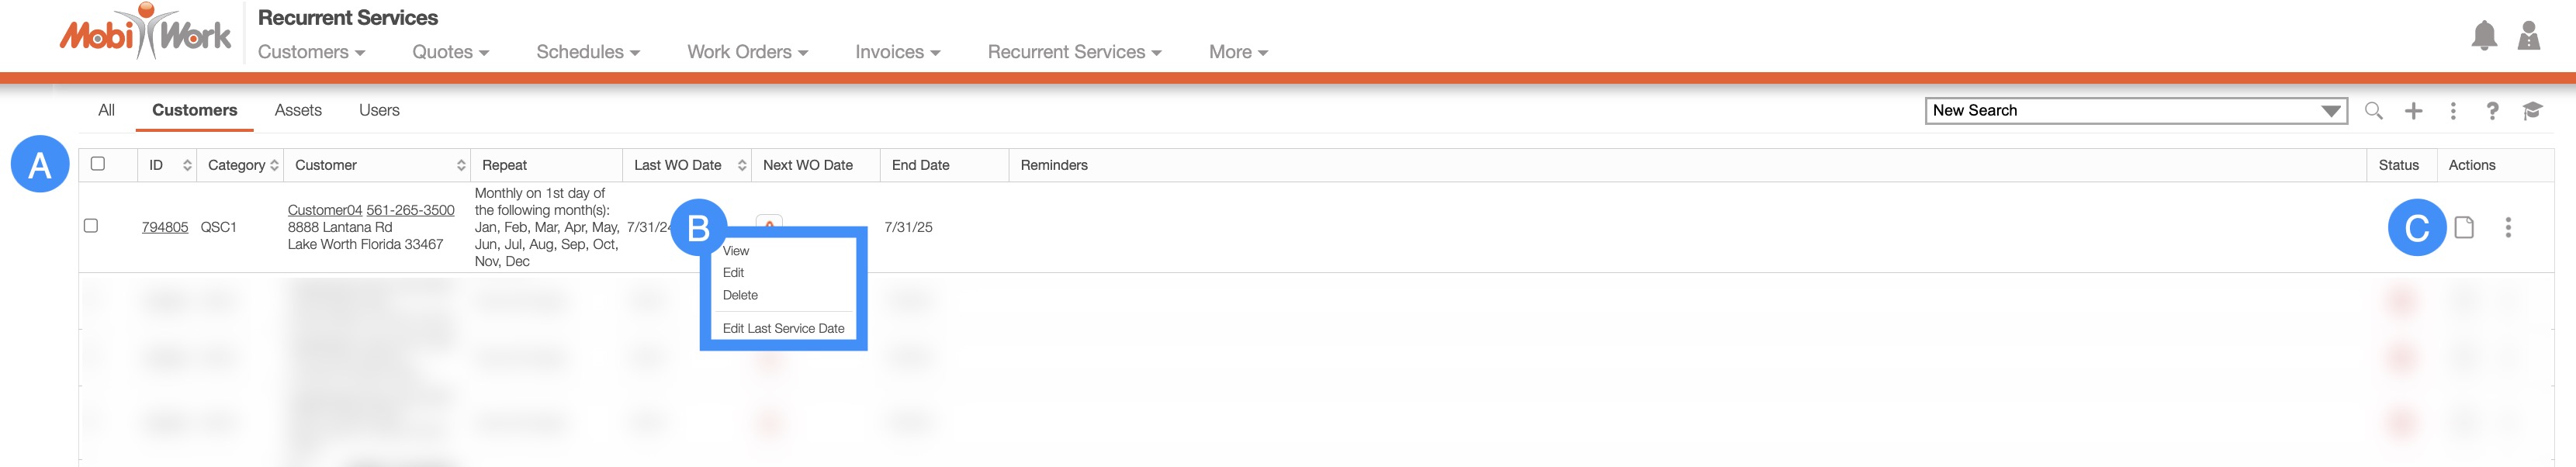Click the MobiWork logo
2576x467 pixels.
(x=146, y=35)
